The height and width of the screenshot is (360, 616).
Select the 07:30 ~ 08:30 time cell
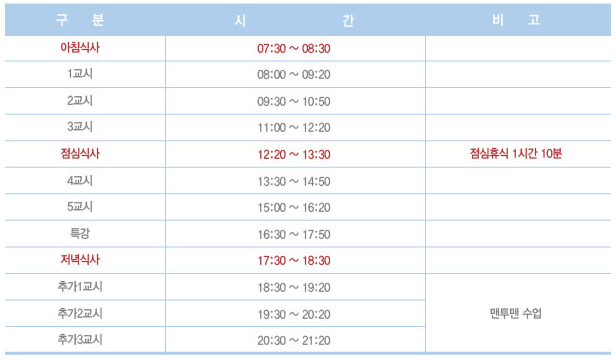click(x=294, y=49)
